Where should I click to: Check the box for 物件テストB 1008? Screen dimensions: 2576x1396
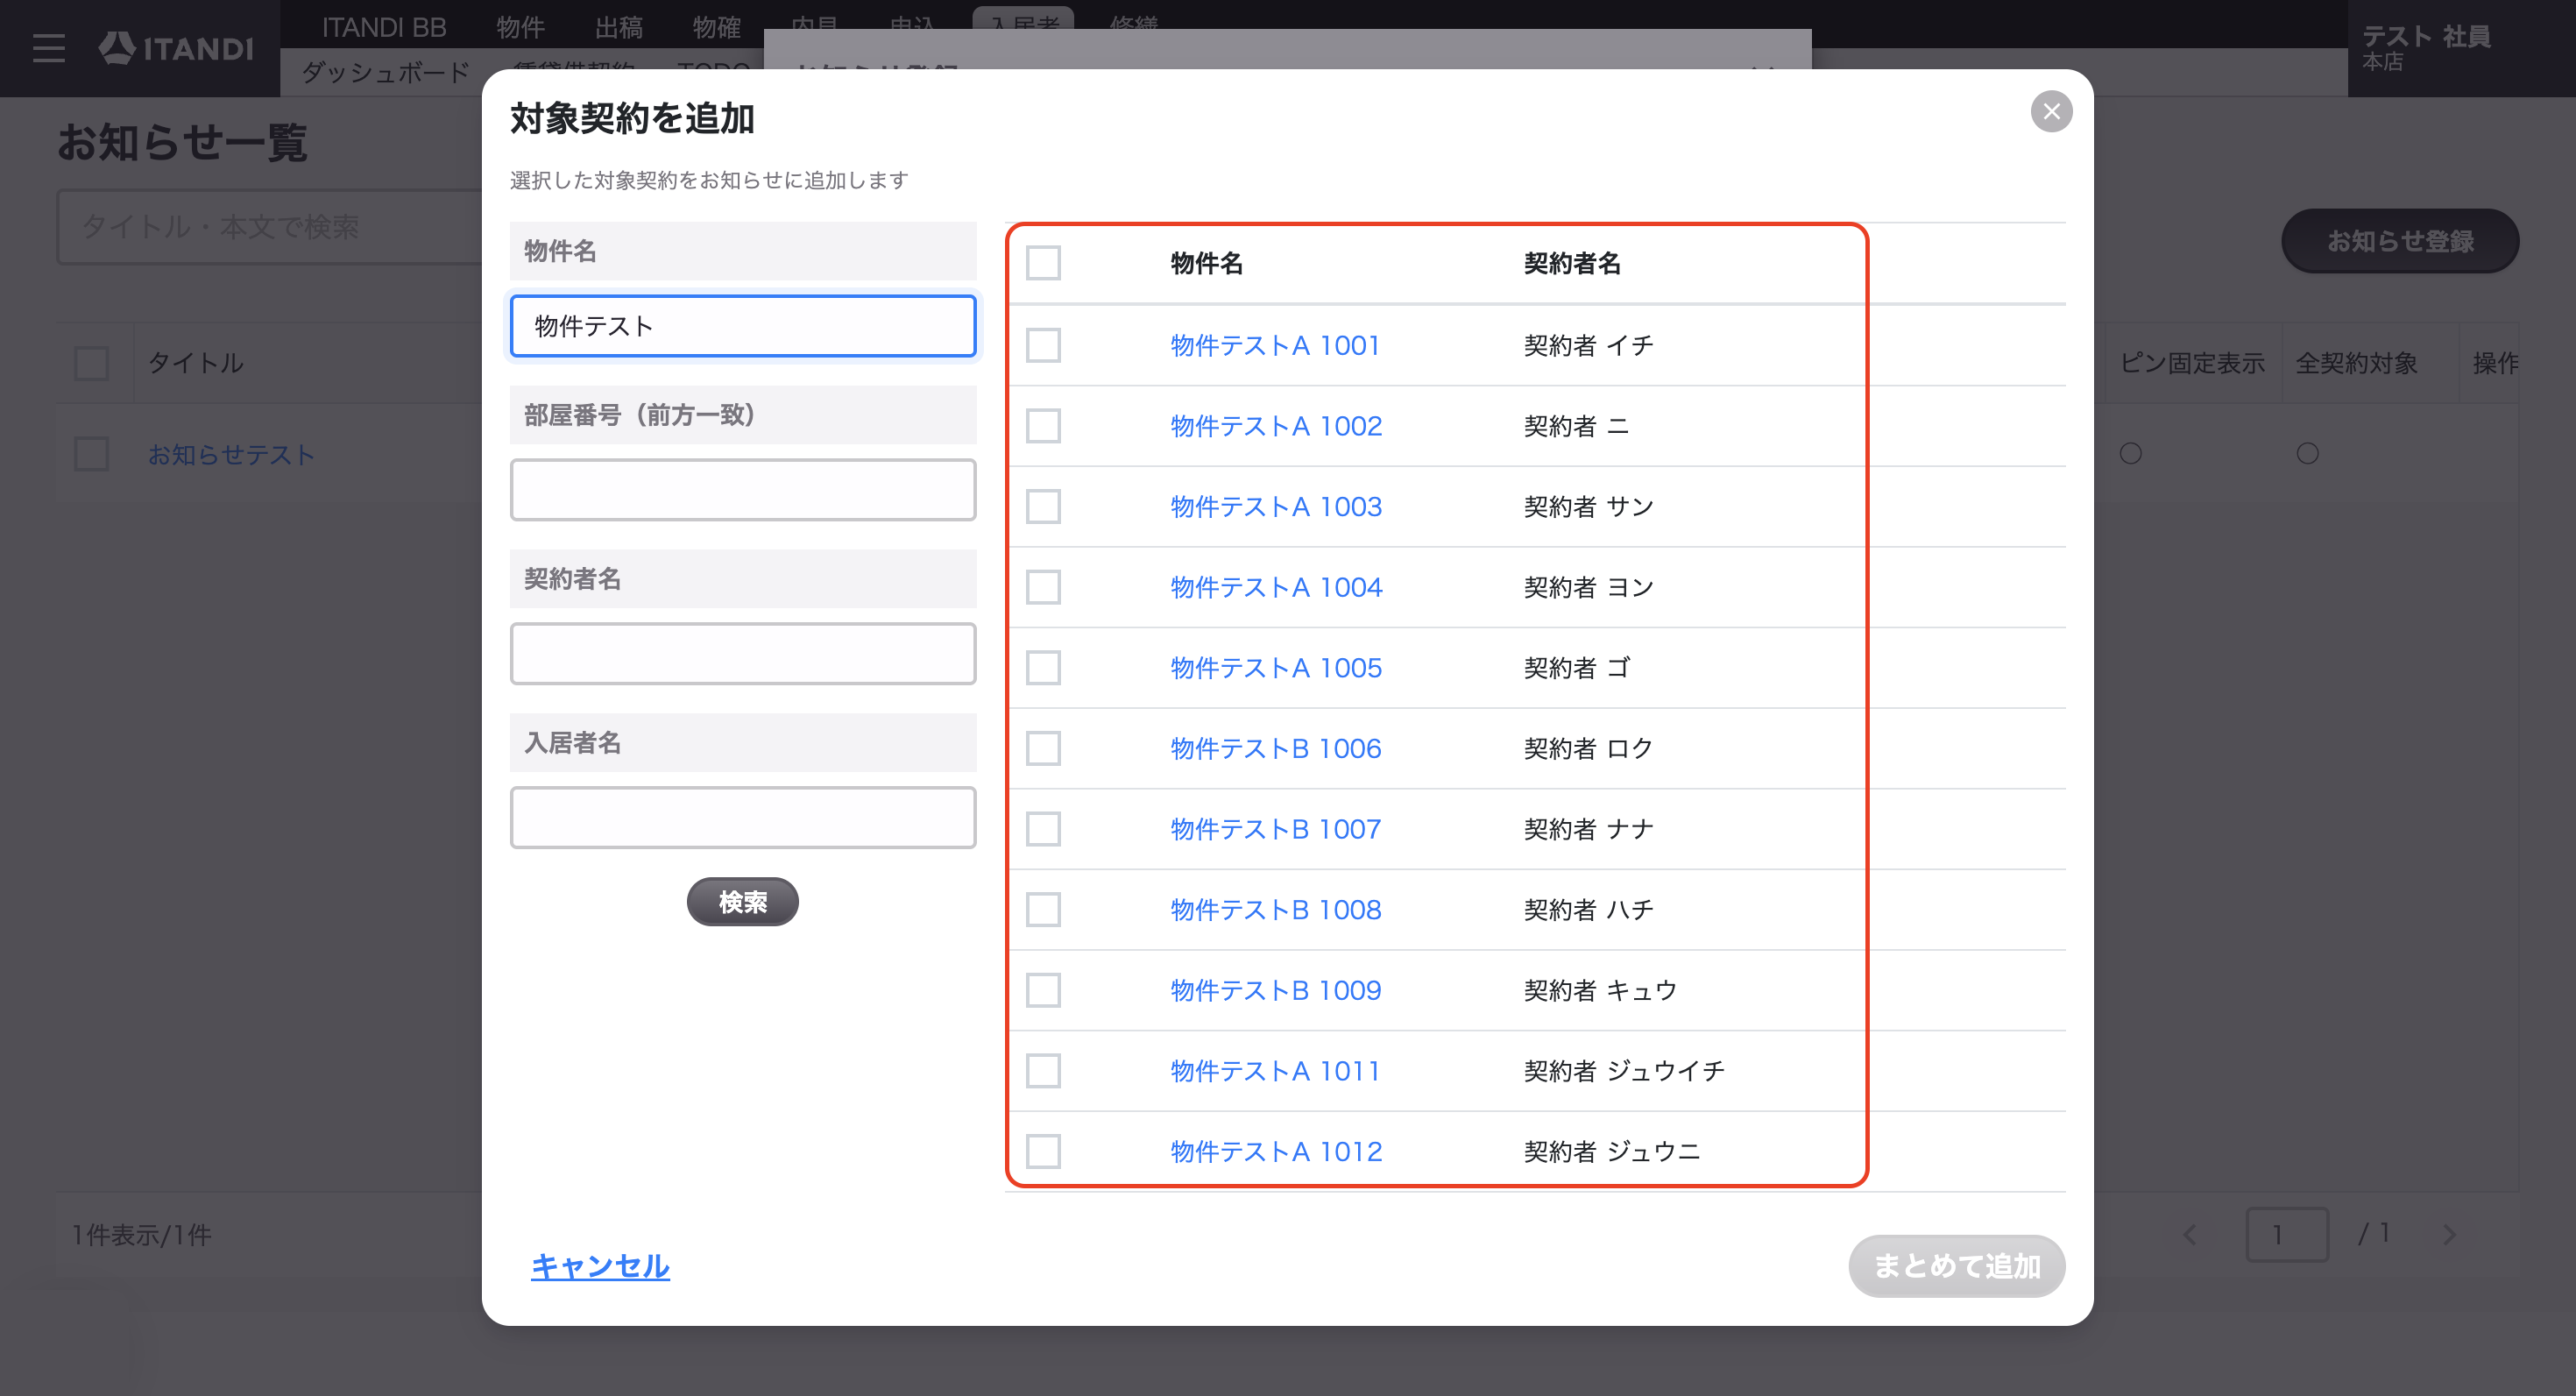click(x=1043, y=910)
